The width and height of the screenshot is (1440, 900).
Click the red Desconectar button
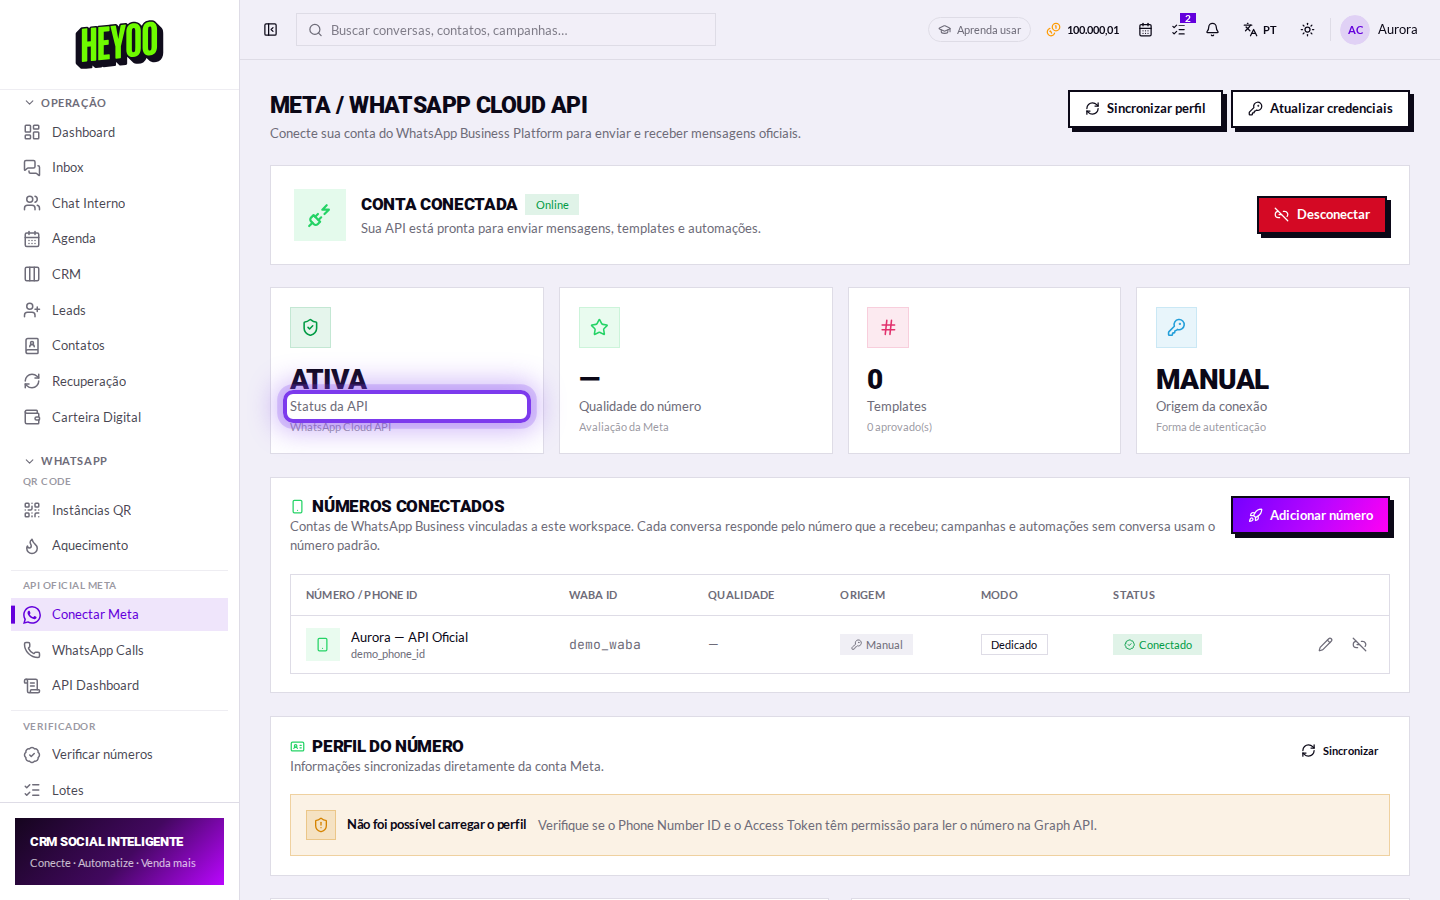[x=1322, y=214]
